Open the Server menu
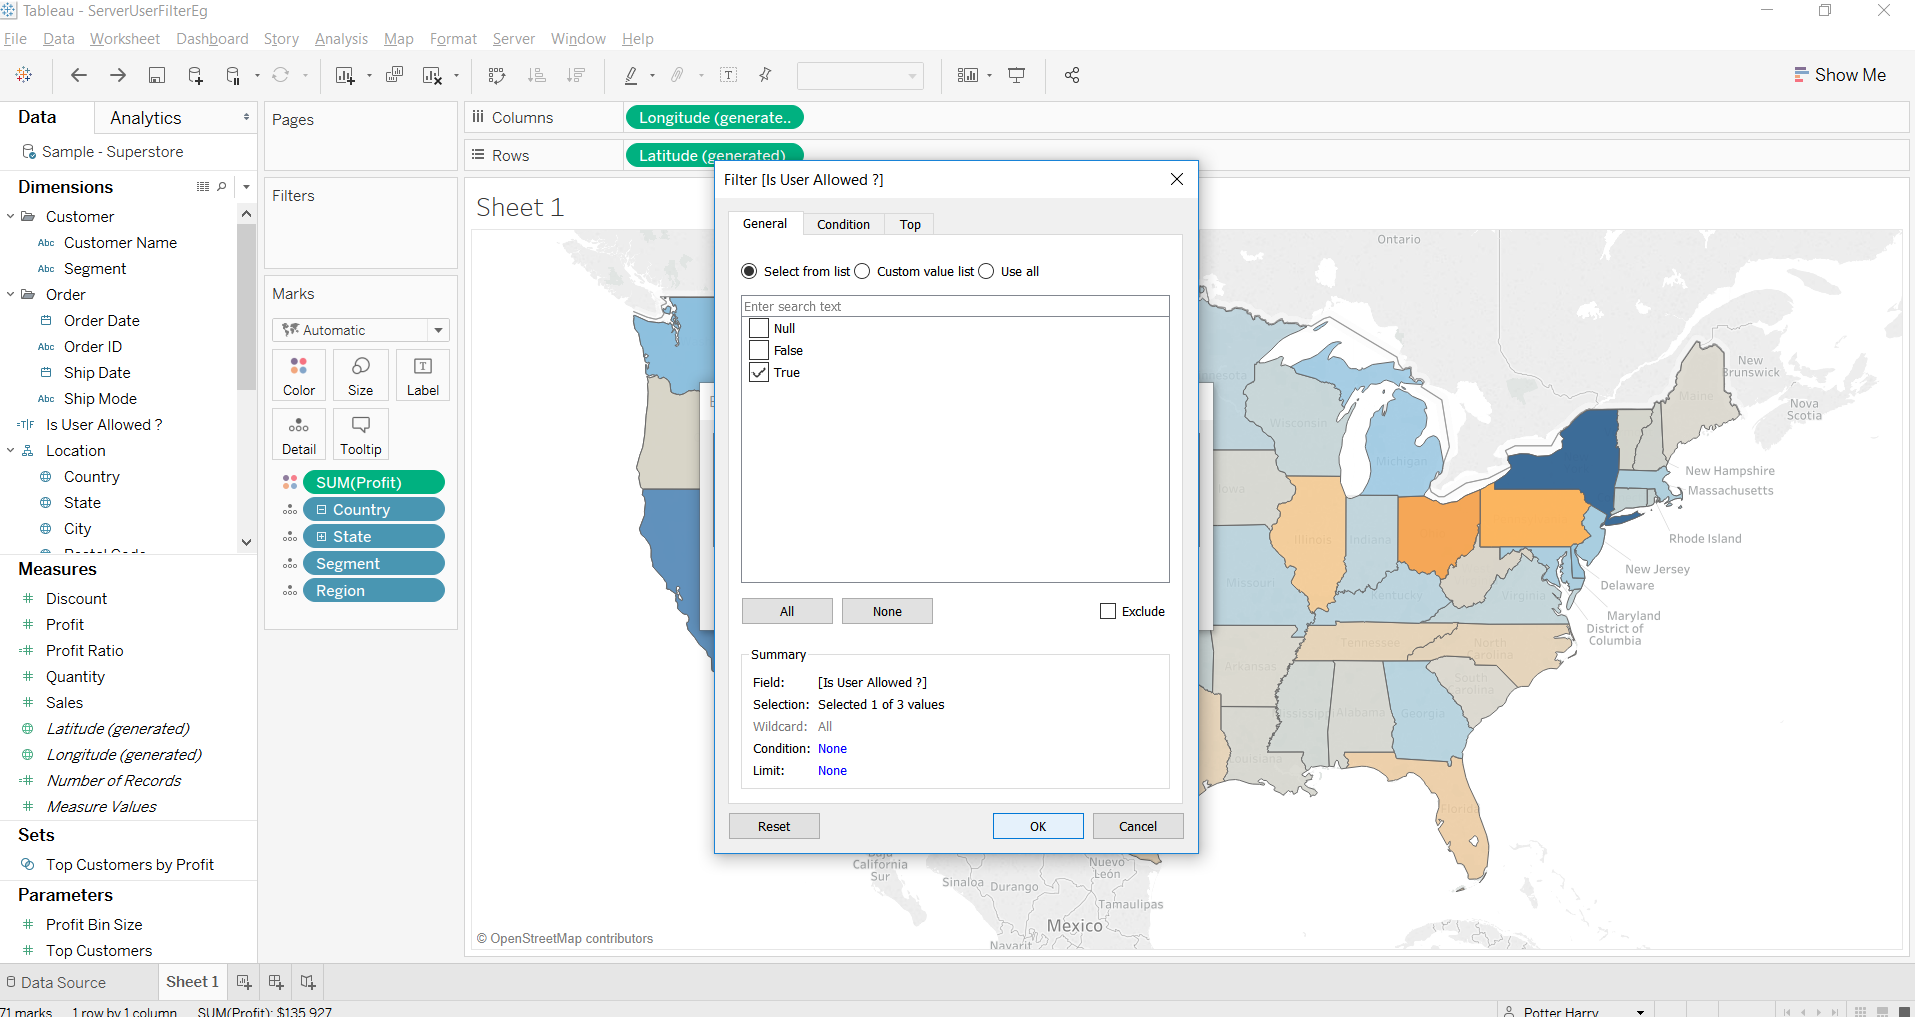1915x1017 pixels. [514, 39]
